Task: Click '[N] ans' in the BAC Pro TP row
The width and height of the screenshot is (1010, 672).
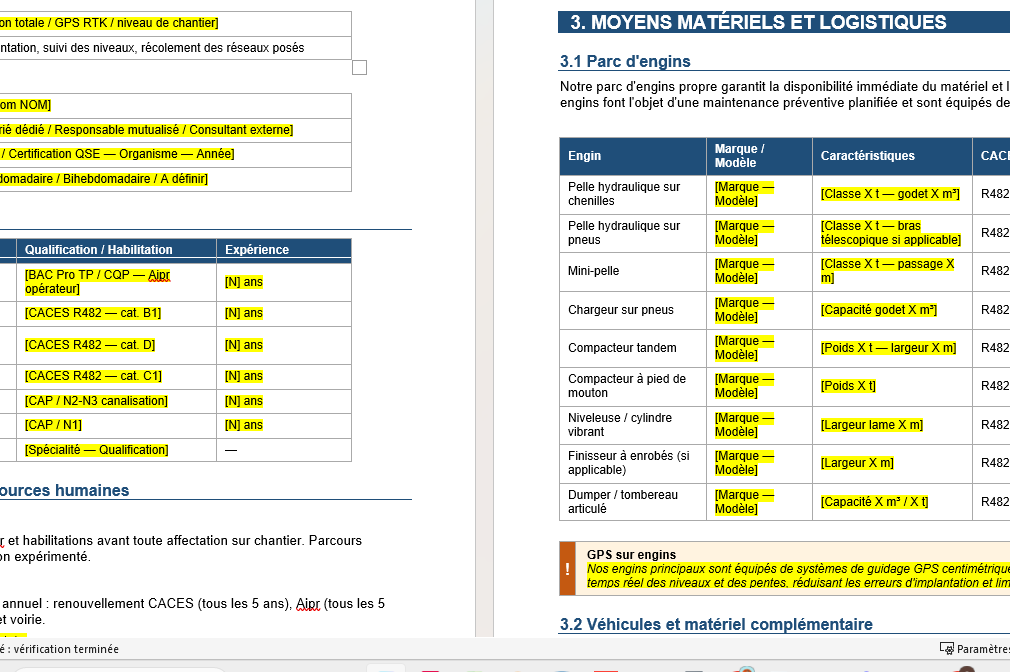Action: [243, 282]
